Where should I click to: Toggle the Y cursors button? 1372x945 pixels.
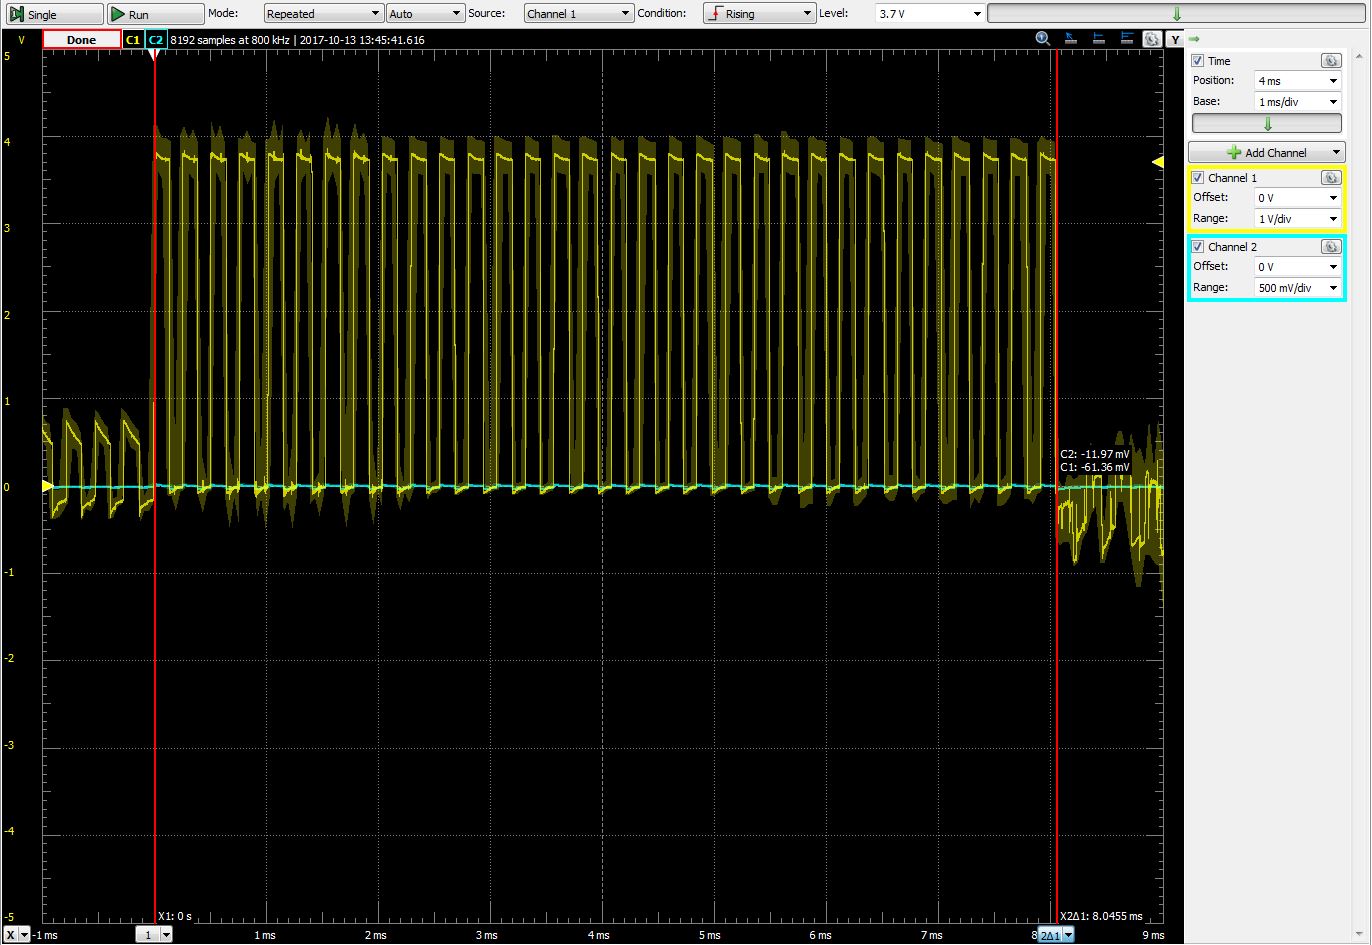(x=1174, y=40)
